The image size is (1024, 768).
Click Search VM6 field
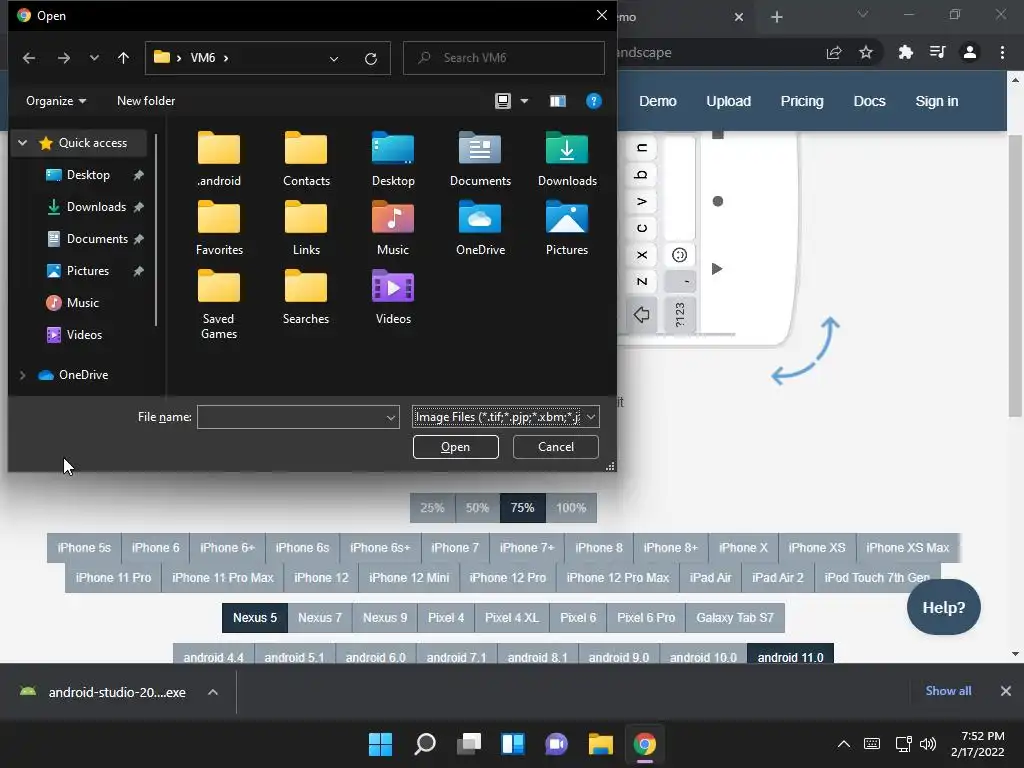[x=504, y=58]
